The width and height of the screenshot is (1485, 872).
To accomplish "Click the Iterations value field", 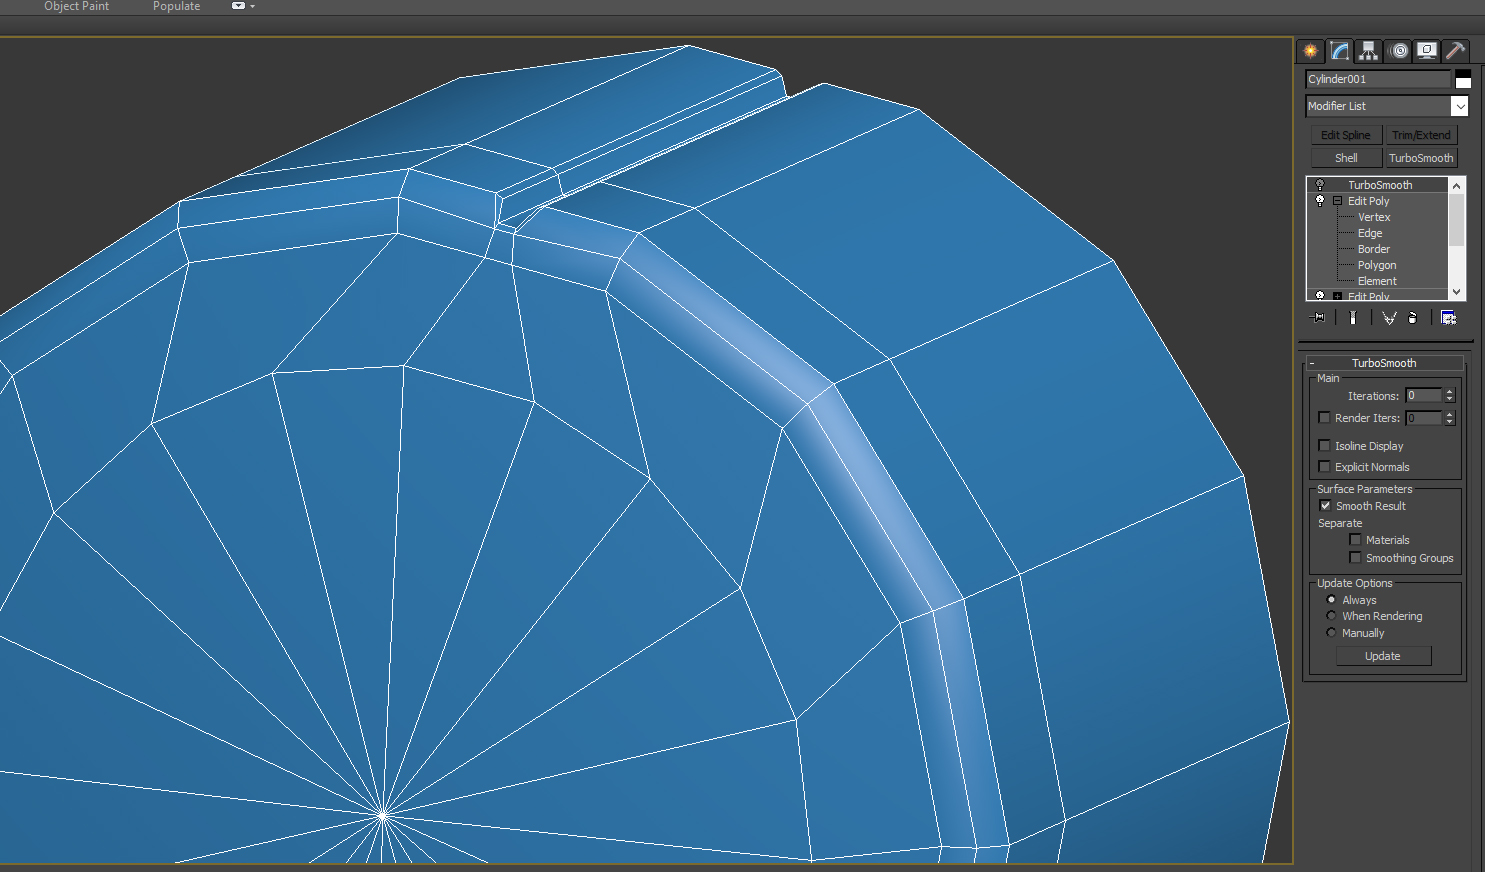I will 1424,396.
